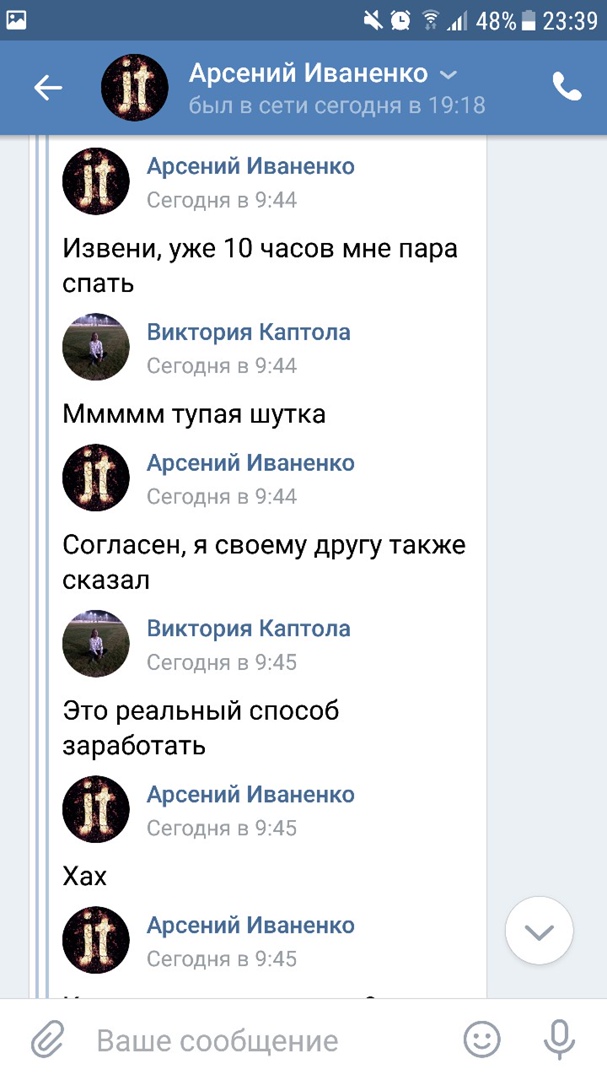Tap the gallery notification icon in status bar
The image size is (607, 1080).
(17, 19)
